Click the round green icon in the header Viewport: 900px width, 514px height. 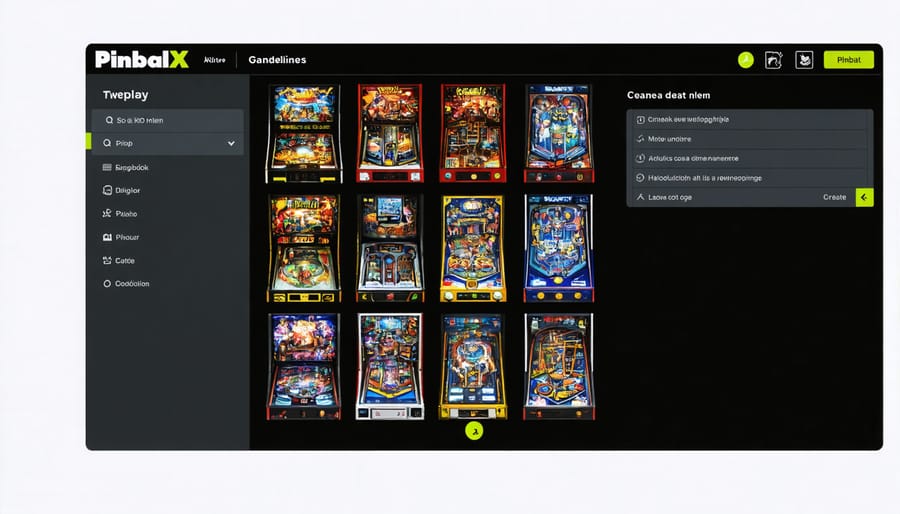746,60
